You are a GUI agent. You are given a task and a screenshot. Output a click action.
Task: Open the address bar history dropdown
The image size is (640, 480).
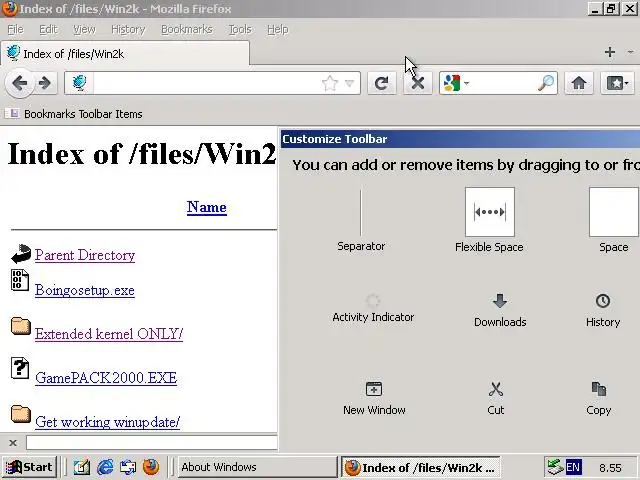349,83
